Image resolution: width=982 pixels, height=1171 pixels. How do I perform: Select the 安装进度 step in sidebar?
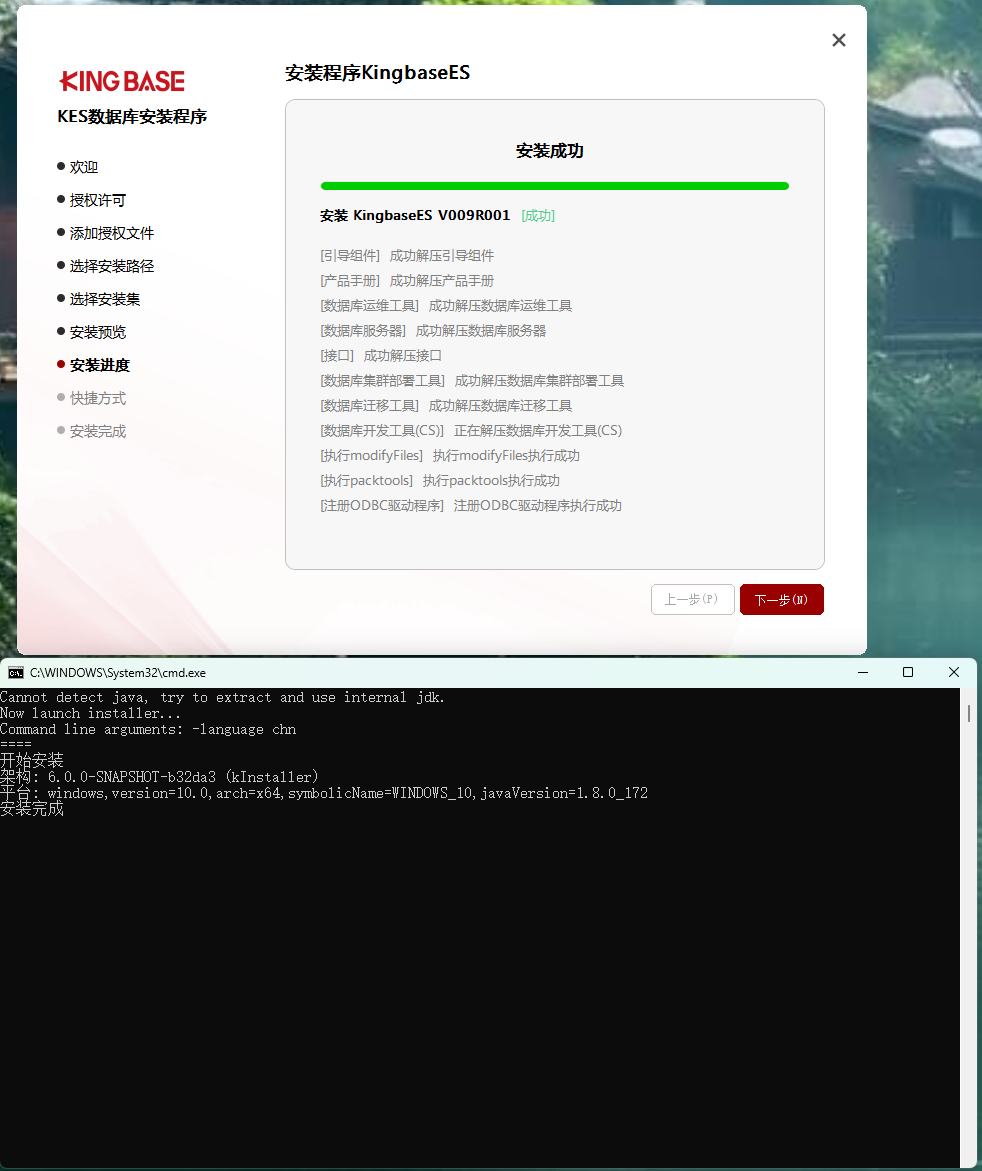pos(93,365)
